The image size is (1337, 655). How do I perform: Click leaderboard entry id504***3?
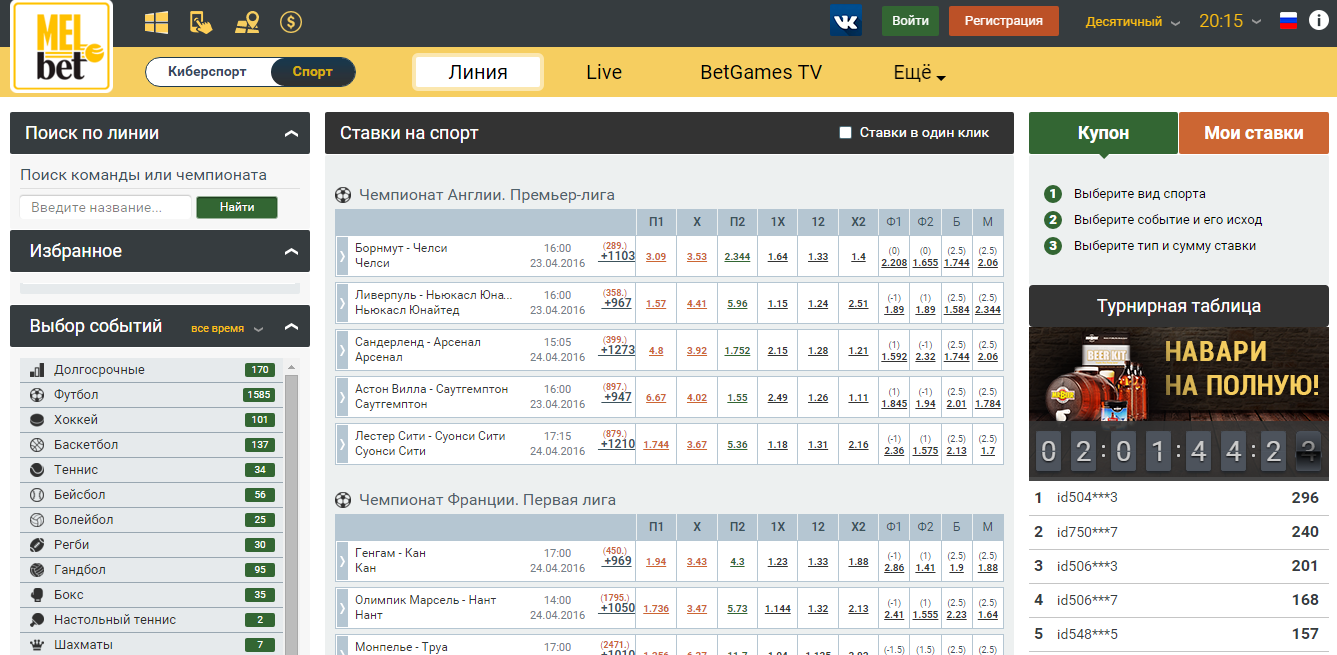click(x=1179, y=498)
